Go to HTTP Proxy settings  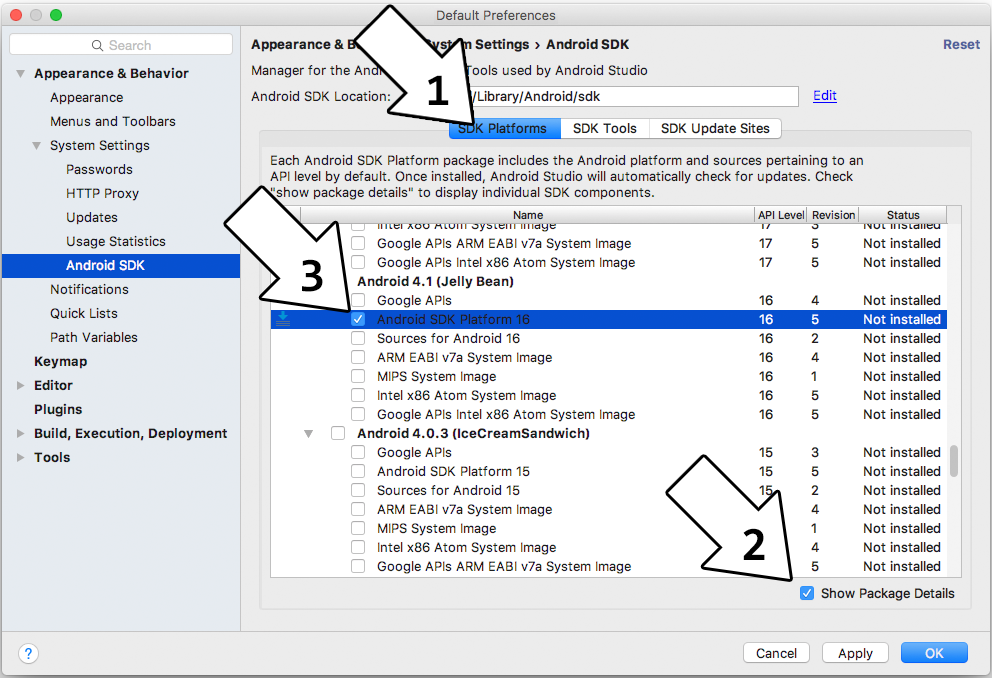click(x=102, y=194)
